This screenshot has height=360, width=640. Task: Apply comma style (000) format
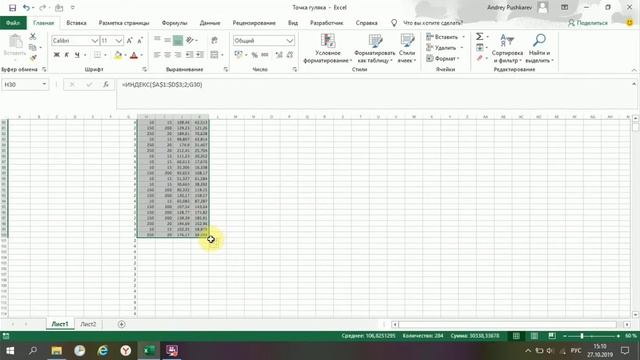point(265,55)
